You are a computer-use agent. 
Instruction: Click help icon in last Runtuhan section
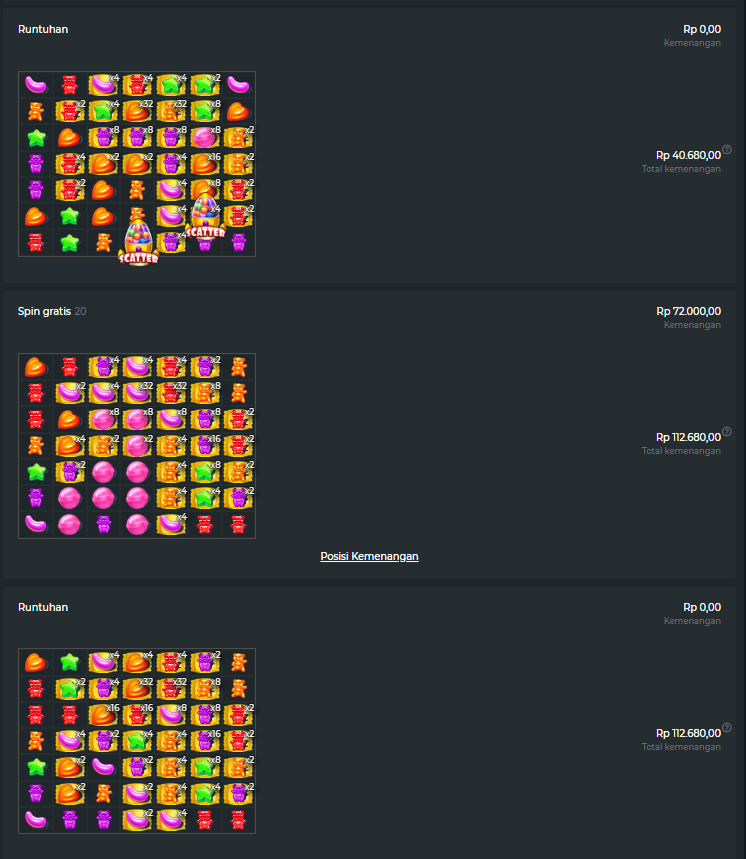point(726,728)
